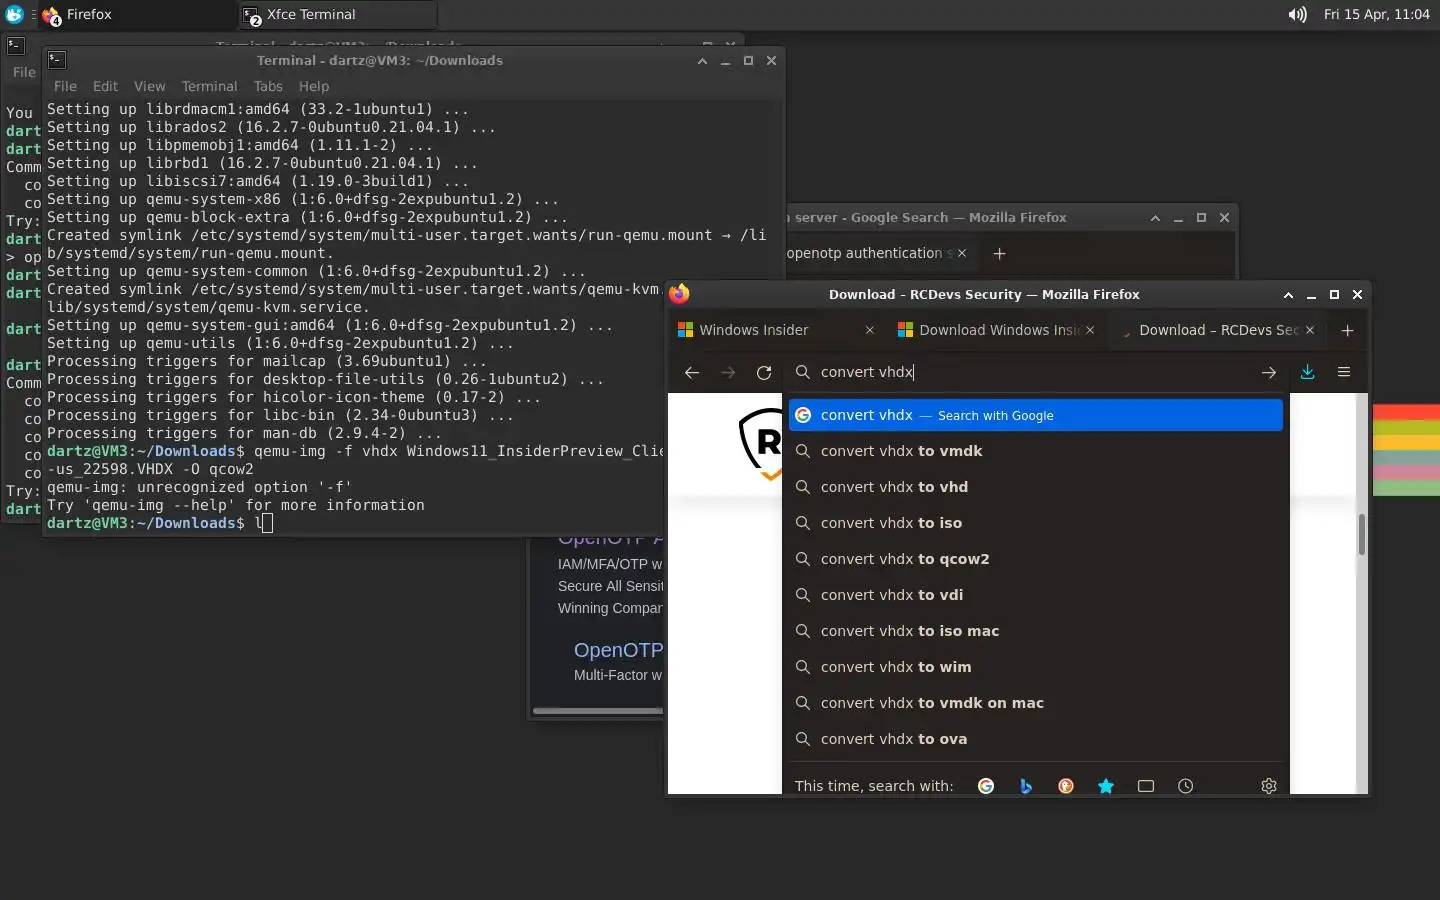The width and height of the screenshot is (1440, 900).
Task: Search this time with DuckDuckGo icon
Action: 1066,786
